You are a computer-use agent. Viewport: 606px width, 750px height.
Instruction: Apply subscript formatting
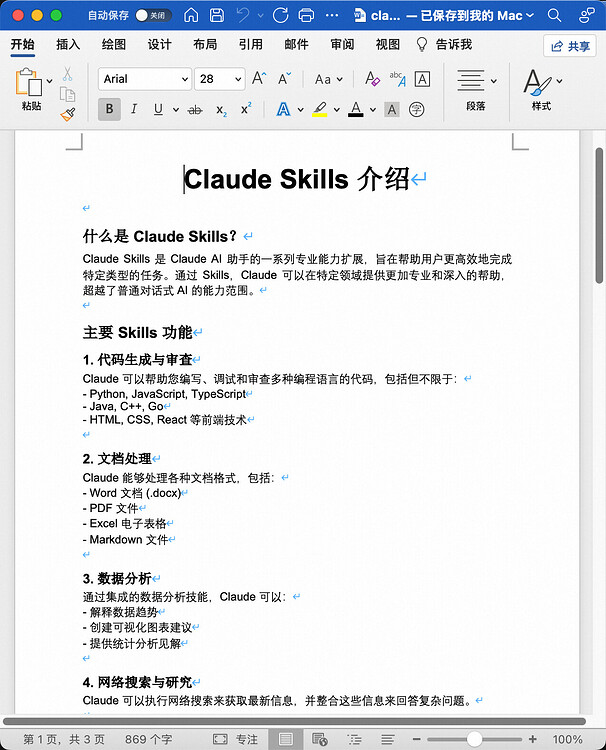[x=221, y=110]
